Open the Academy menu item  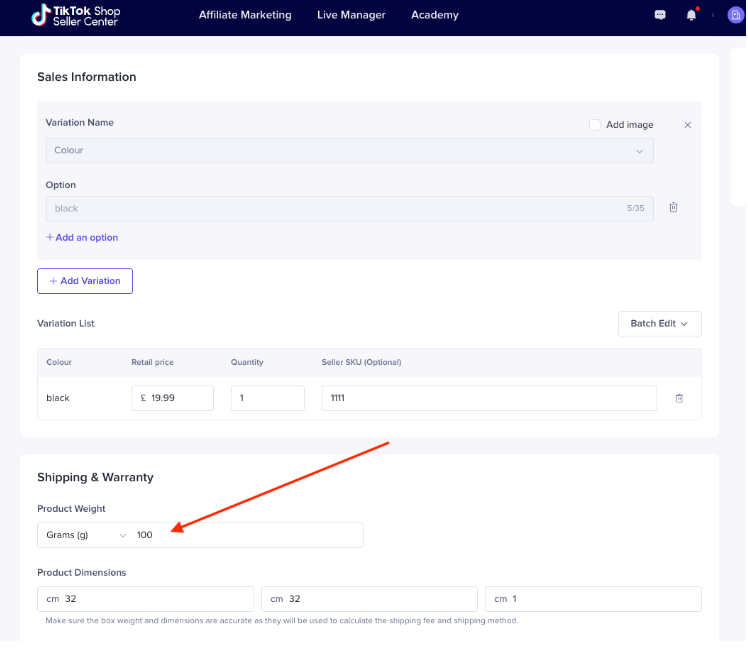pyautogui.click(x=435, y=15)
